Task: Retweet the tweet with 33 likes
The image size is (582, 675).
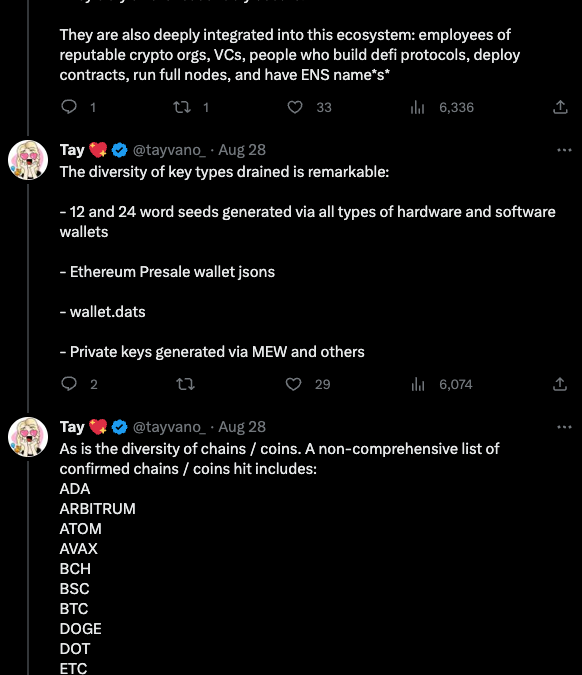Action: [x=182, y=107]
